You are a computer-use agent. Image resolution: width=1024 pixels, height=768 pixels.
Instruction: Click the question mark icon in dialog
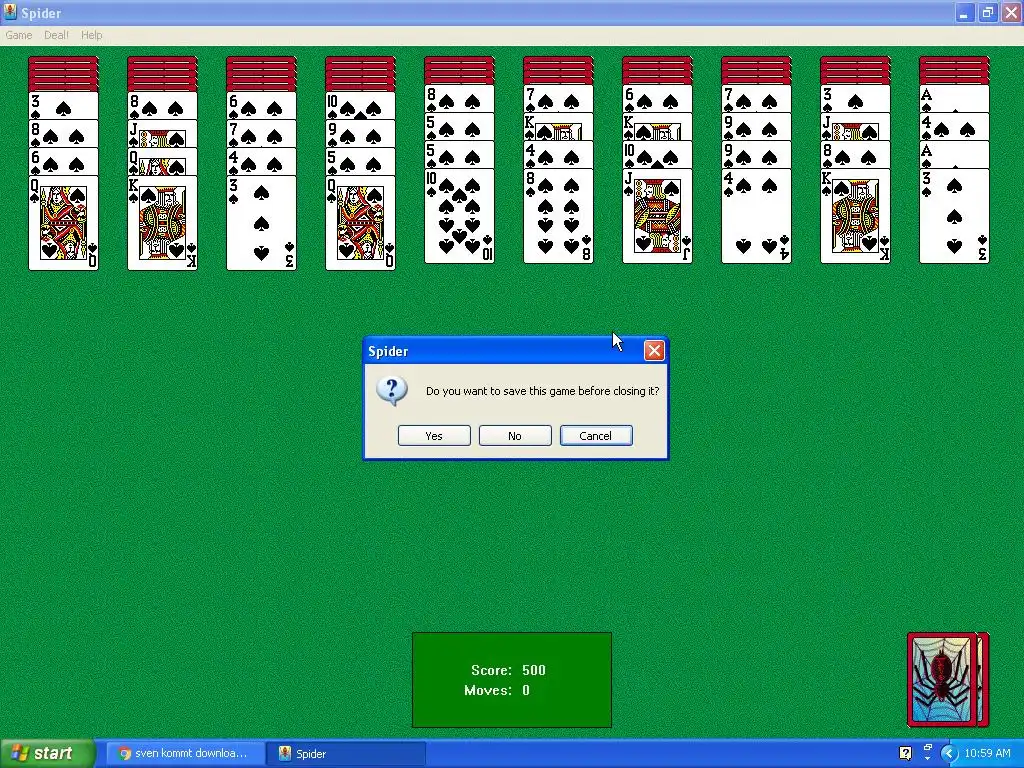point(392,391)
